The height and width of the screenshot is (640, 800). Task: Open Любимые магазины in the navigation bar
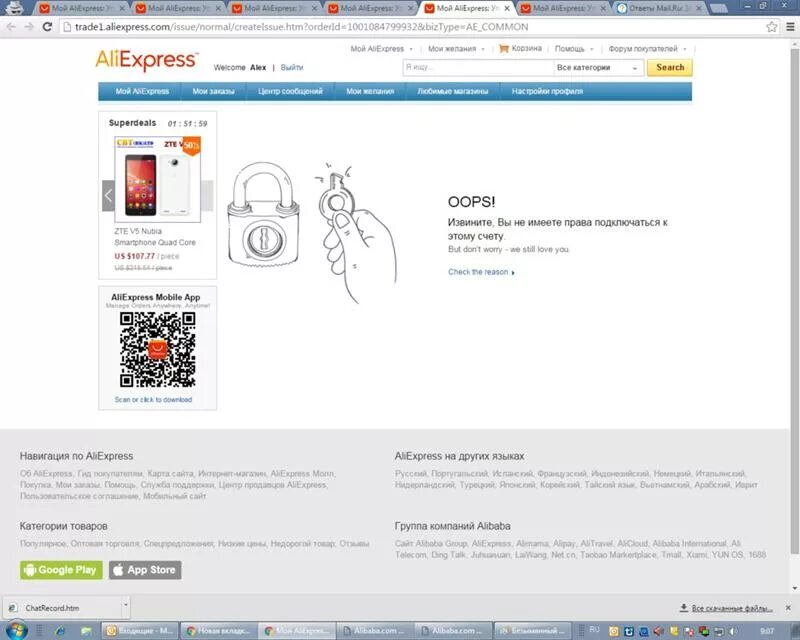coord(453,91)
